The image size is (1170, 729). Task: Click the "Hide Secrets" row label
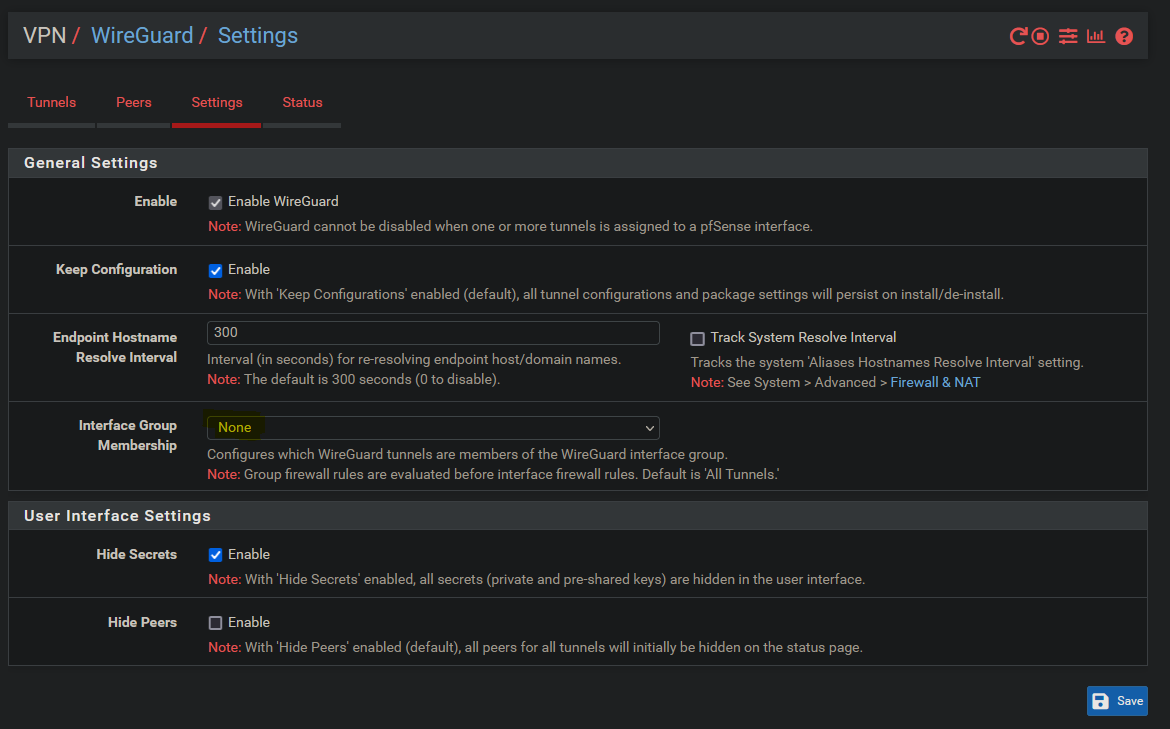[x=137, y=554]
